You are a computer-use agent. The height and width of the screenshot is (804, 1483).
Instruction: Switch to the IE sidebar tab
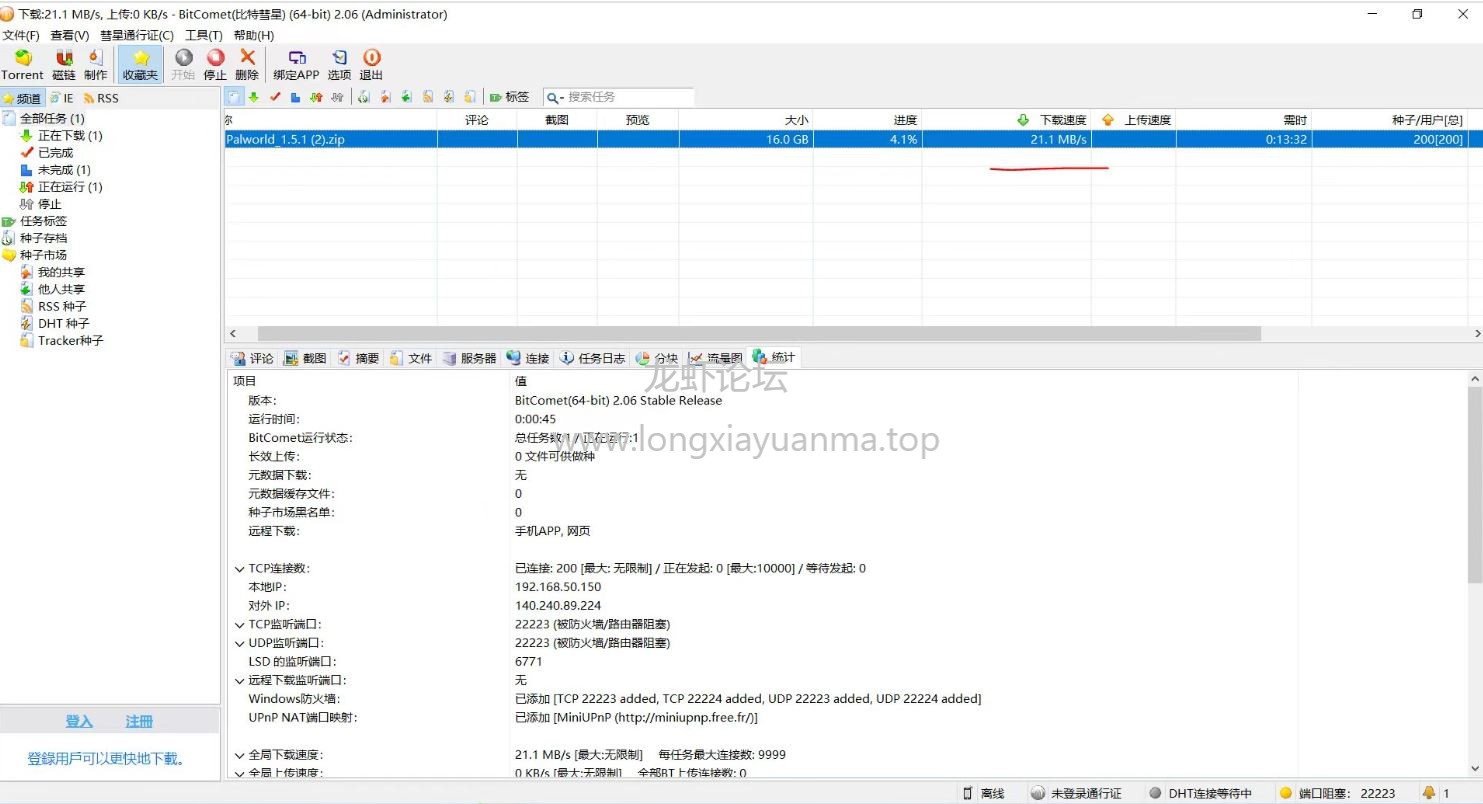coord(62,98)
